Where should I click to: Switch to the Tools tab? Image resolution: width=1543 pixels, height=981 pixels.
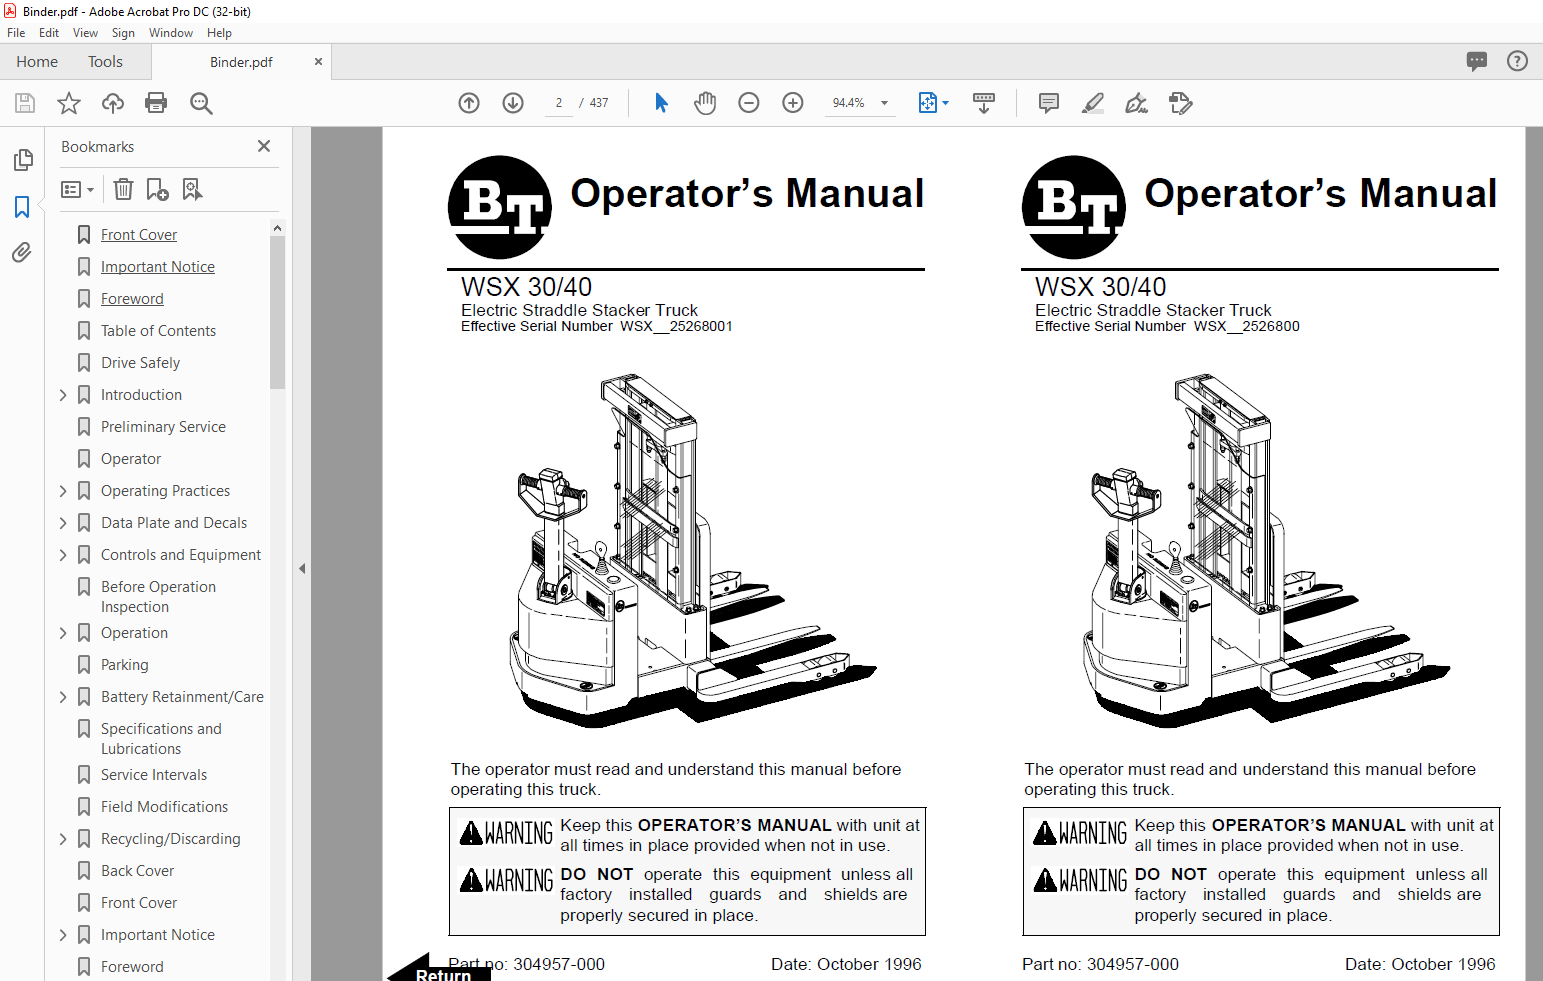[105, 62]
